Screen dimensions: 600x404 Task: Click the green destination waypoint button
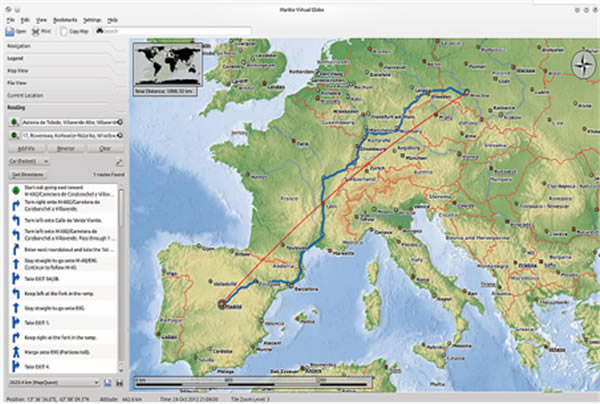click(x=15, y=135)
